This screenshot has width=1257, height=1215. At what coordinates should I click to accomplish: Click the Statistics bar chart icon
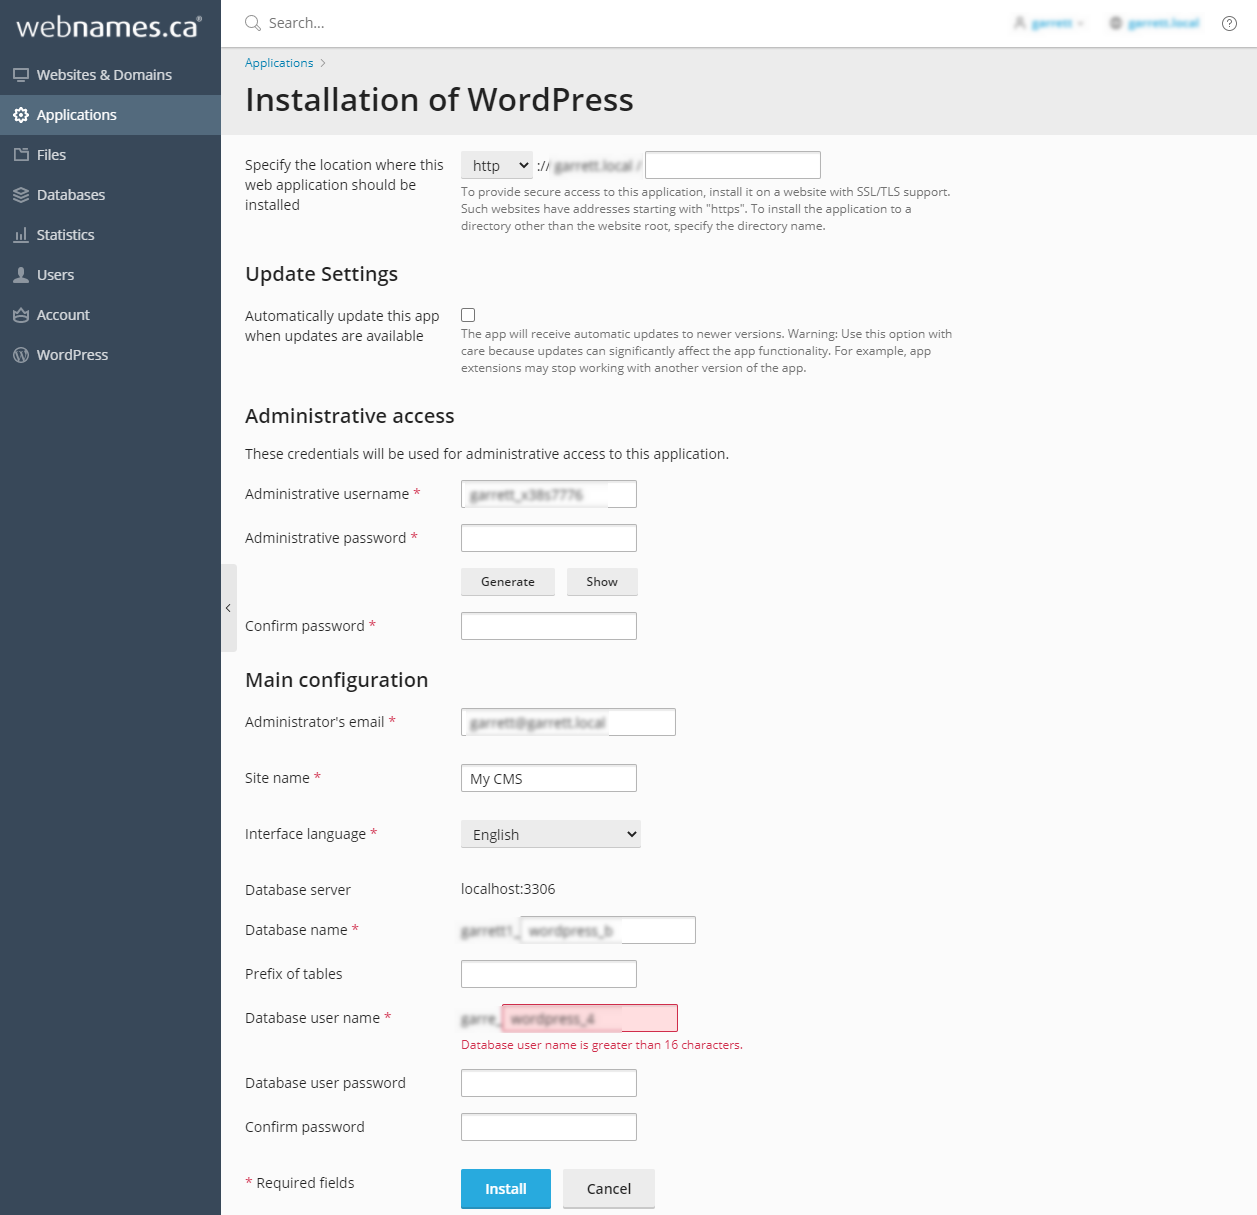click(x=21, y=235)
